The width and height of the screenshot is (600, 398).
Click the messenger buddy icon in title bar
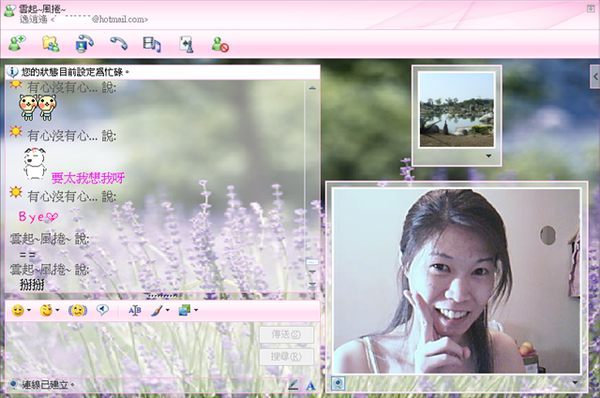[x=10, y=11]
